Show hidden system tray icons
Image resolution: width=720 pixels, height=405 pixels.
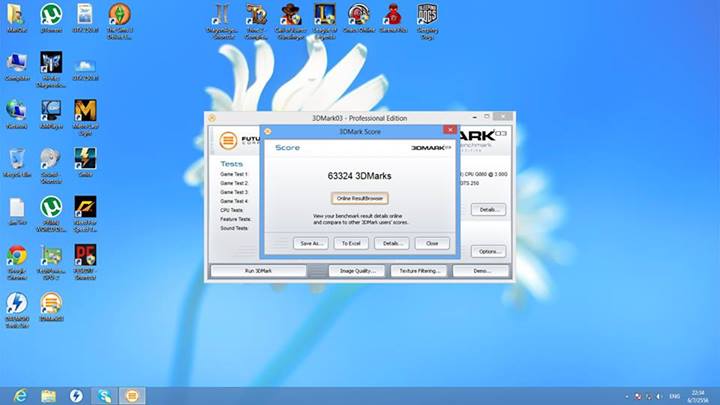(x=627, y=396)
